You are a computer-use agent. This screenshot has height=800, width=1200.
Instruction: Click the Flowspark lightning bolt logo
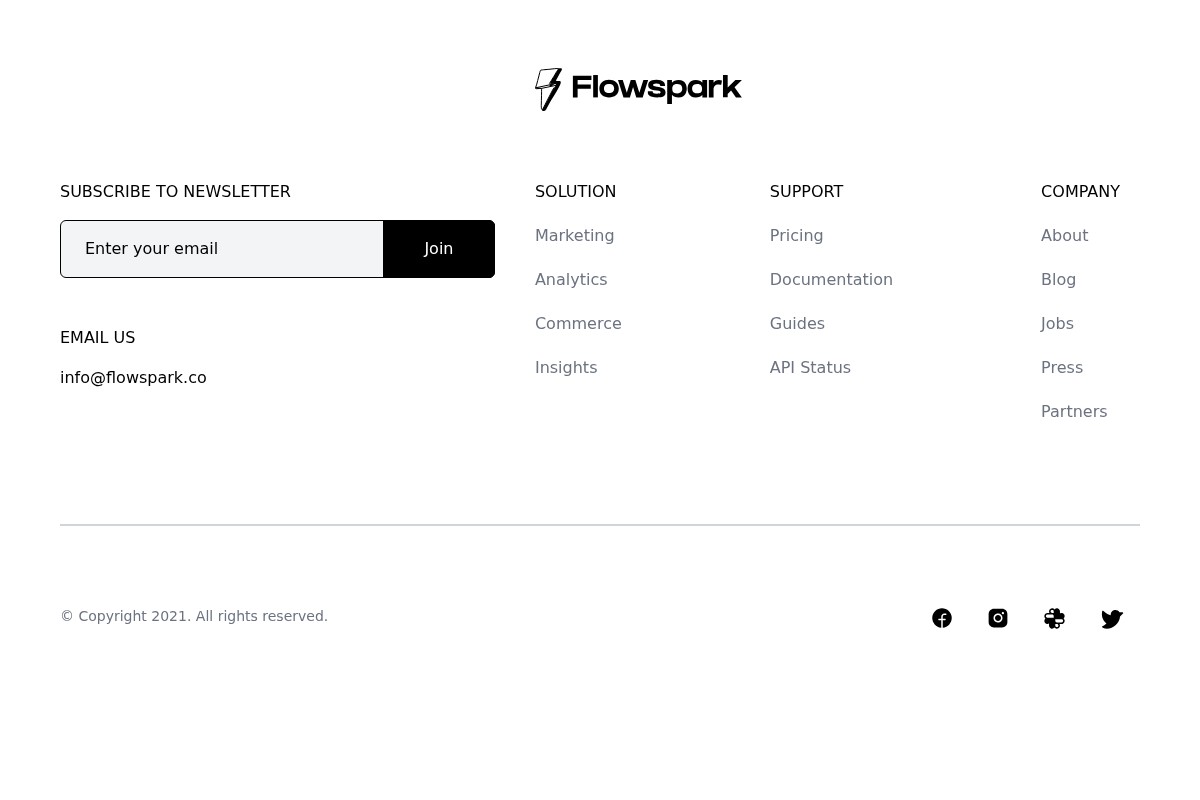pyautogui.click(x=549, y=89)
